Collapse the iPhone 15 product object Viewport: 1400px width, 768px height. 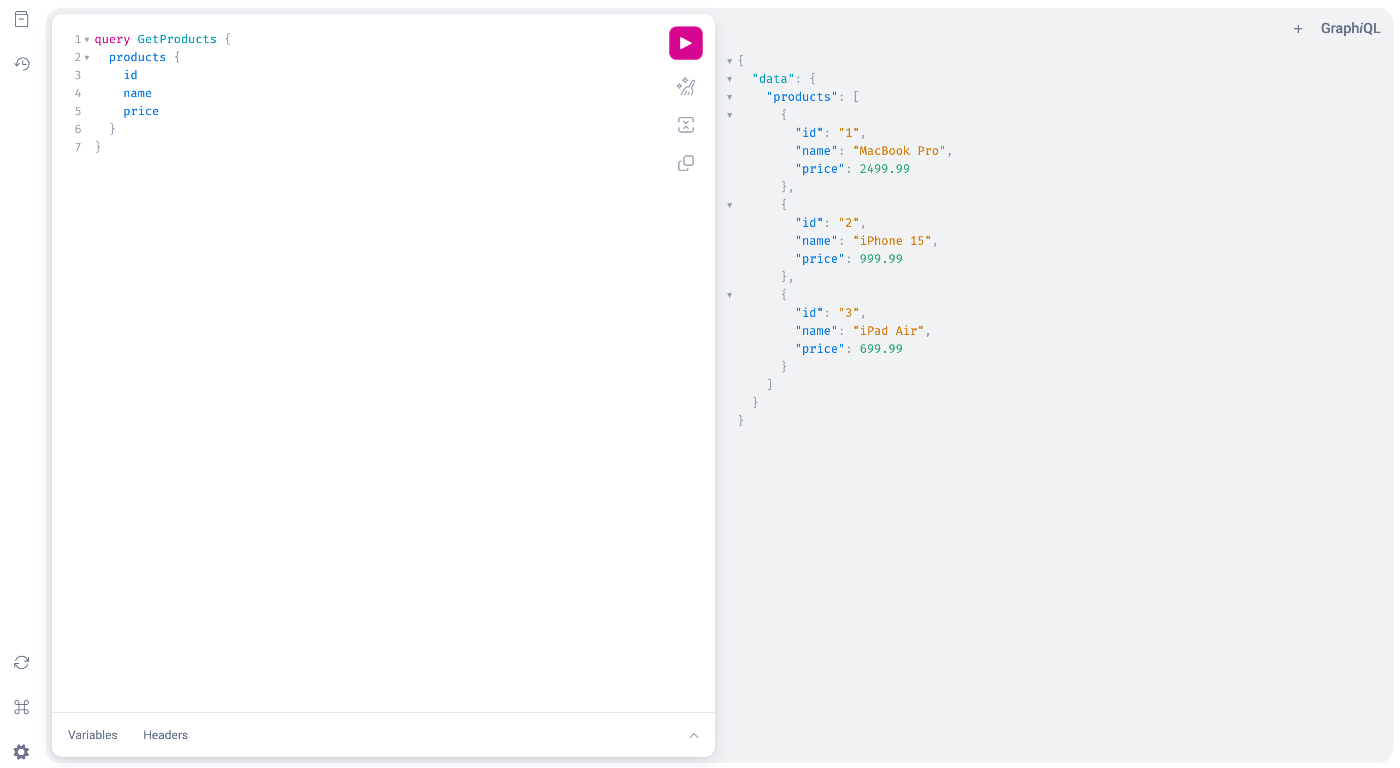(x=730, y=205)
